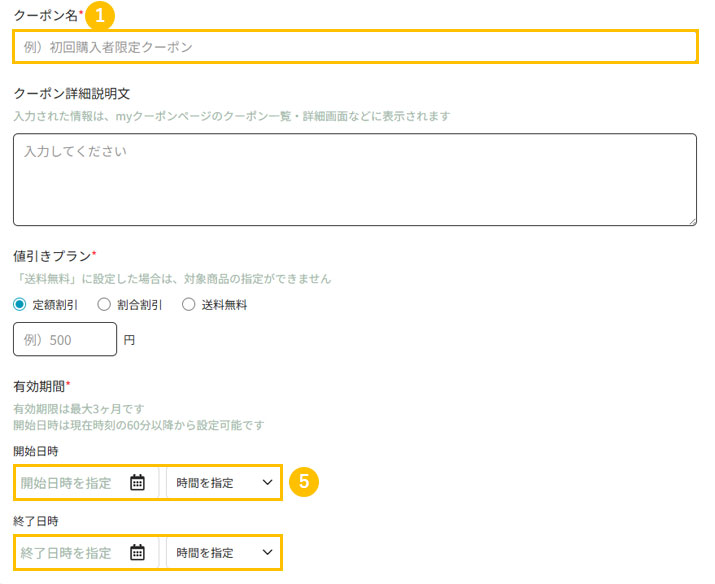Grab the description textarea resize handle
715x584 pixels.
(x=691, y=220)
